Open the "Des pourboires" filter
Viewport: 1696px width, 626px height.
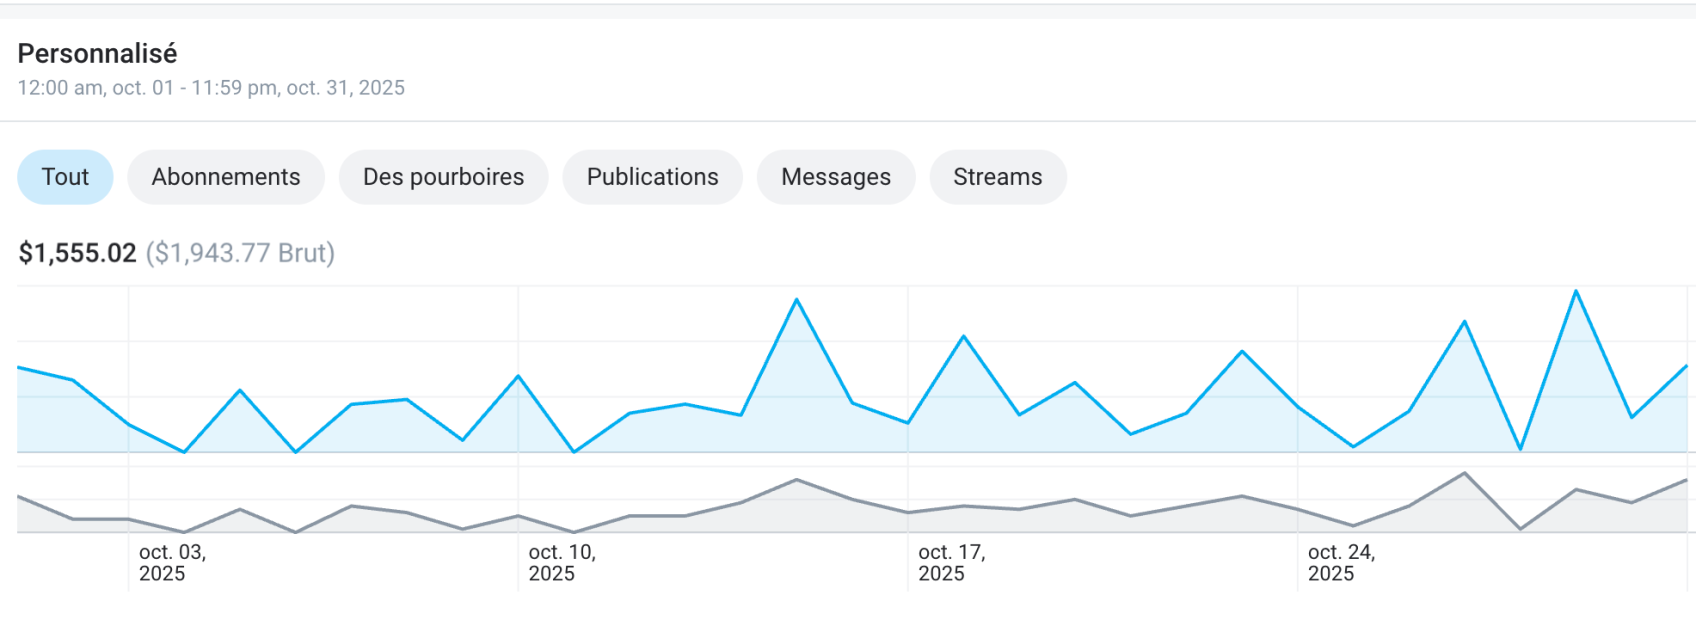click(443, 177)
